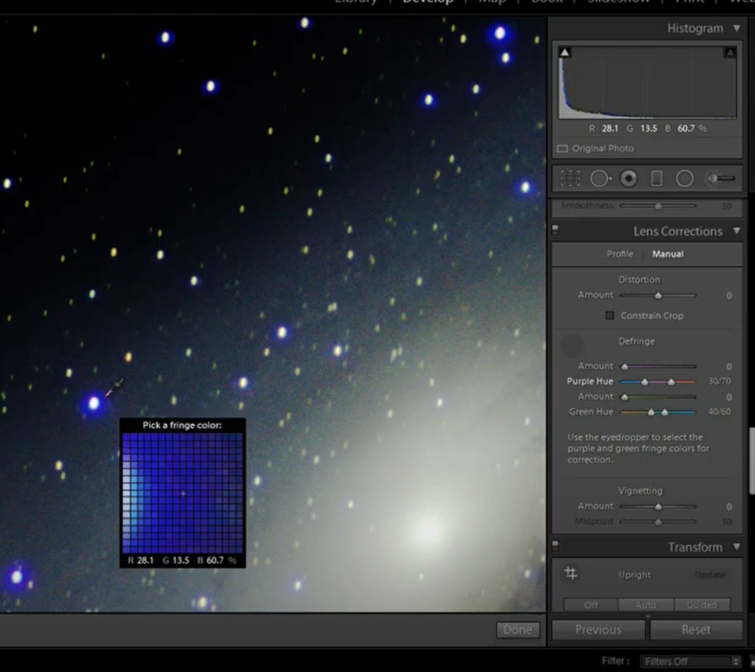Image resolution: width=755 pixels, height=672 pixels.
Task: Collapse the Transform panel
Action: coord(737,547)
